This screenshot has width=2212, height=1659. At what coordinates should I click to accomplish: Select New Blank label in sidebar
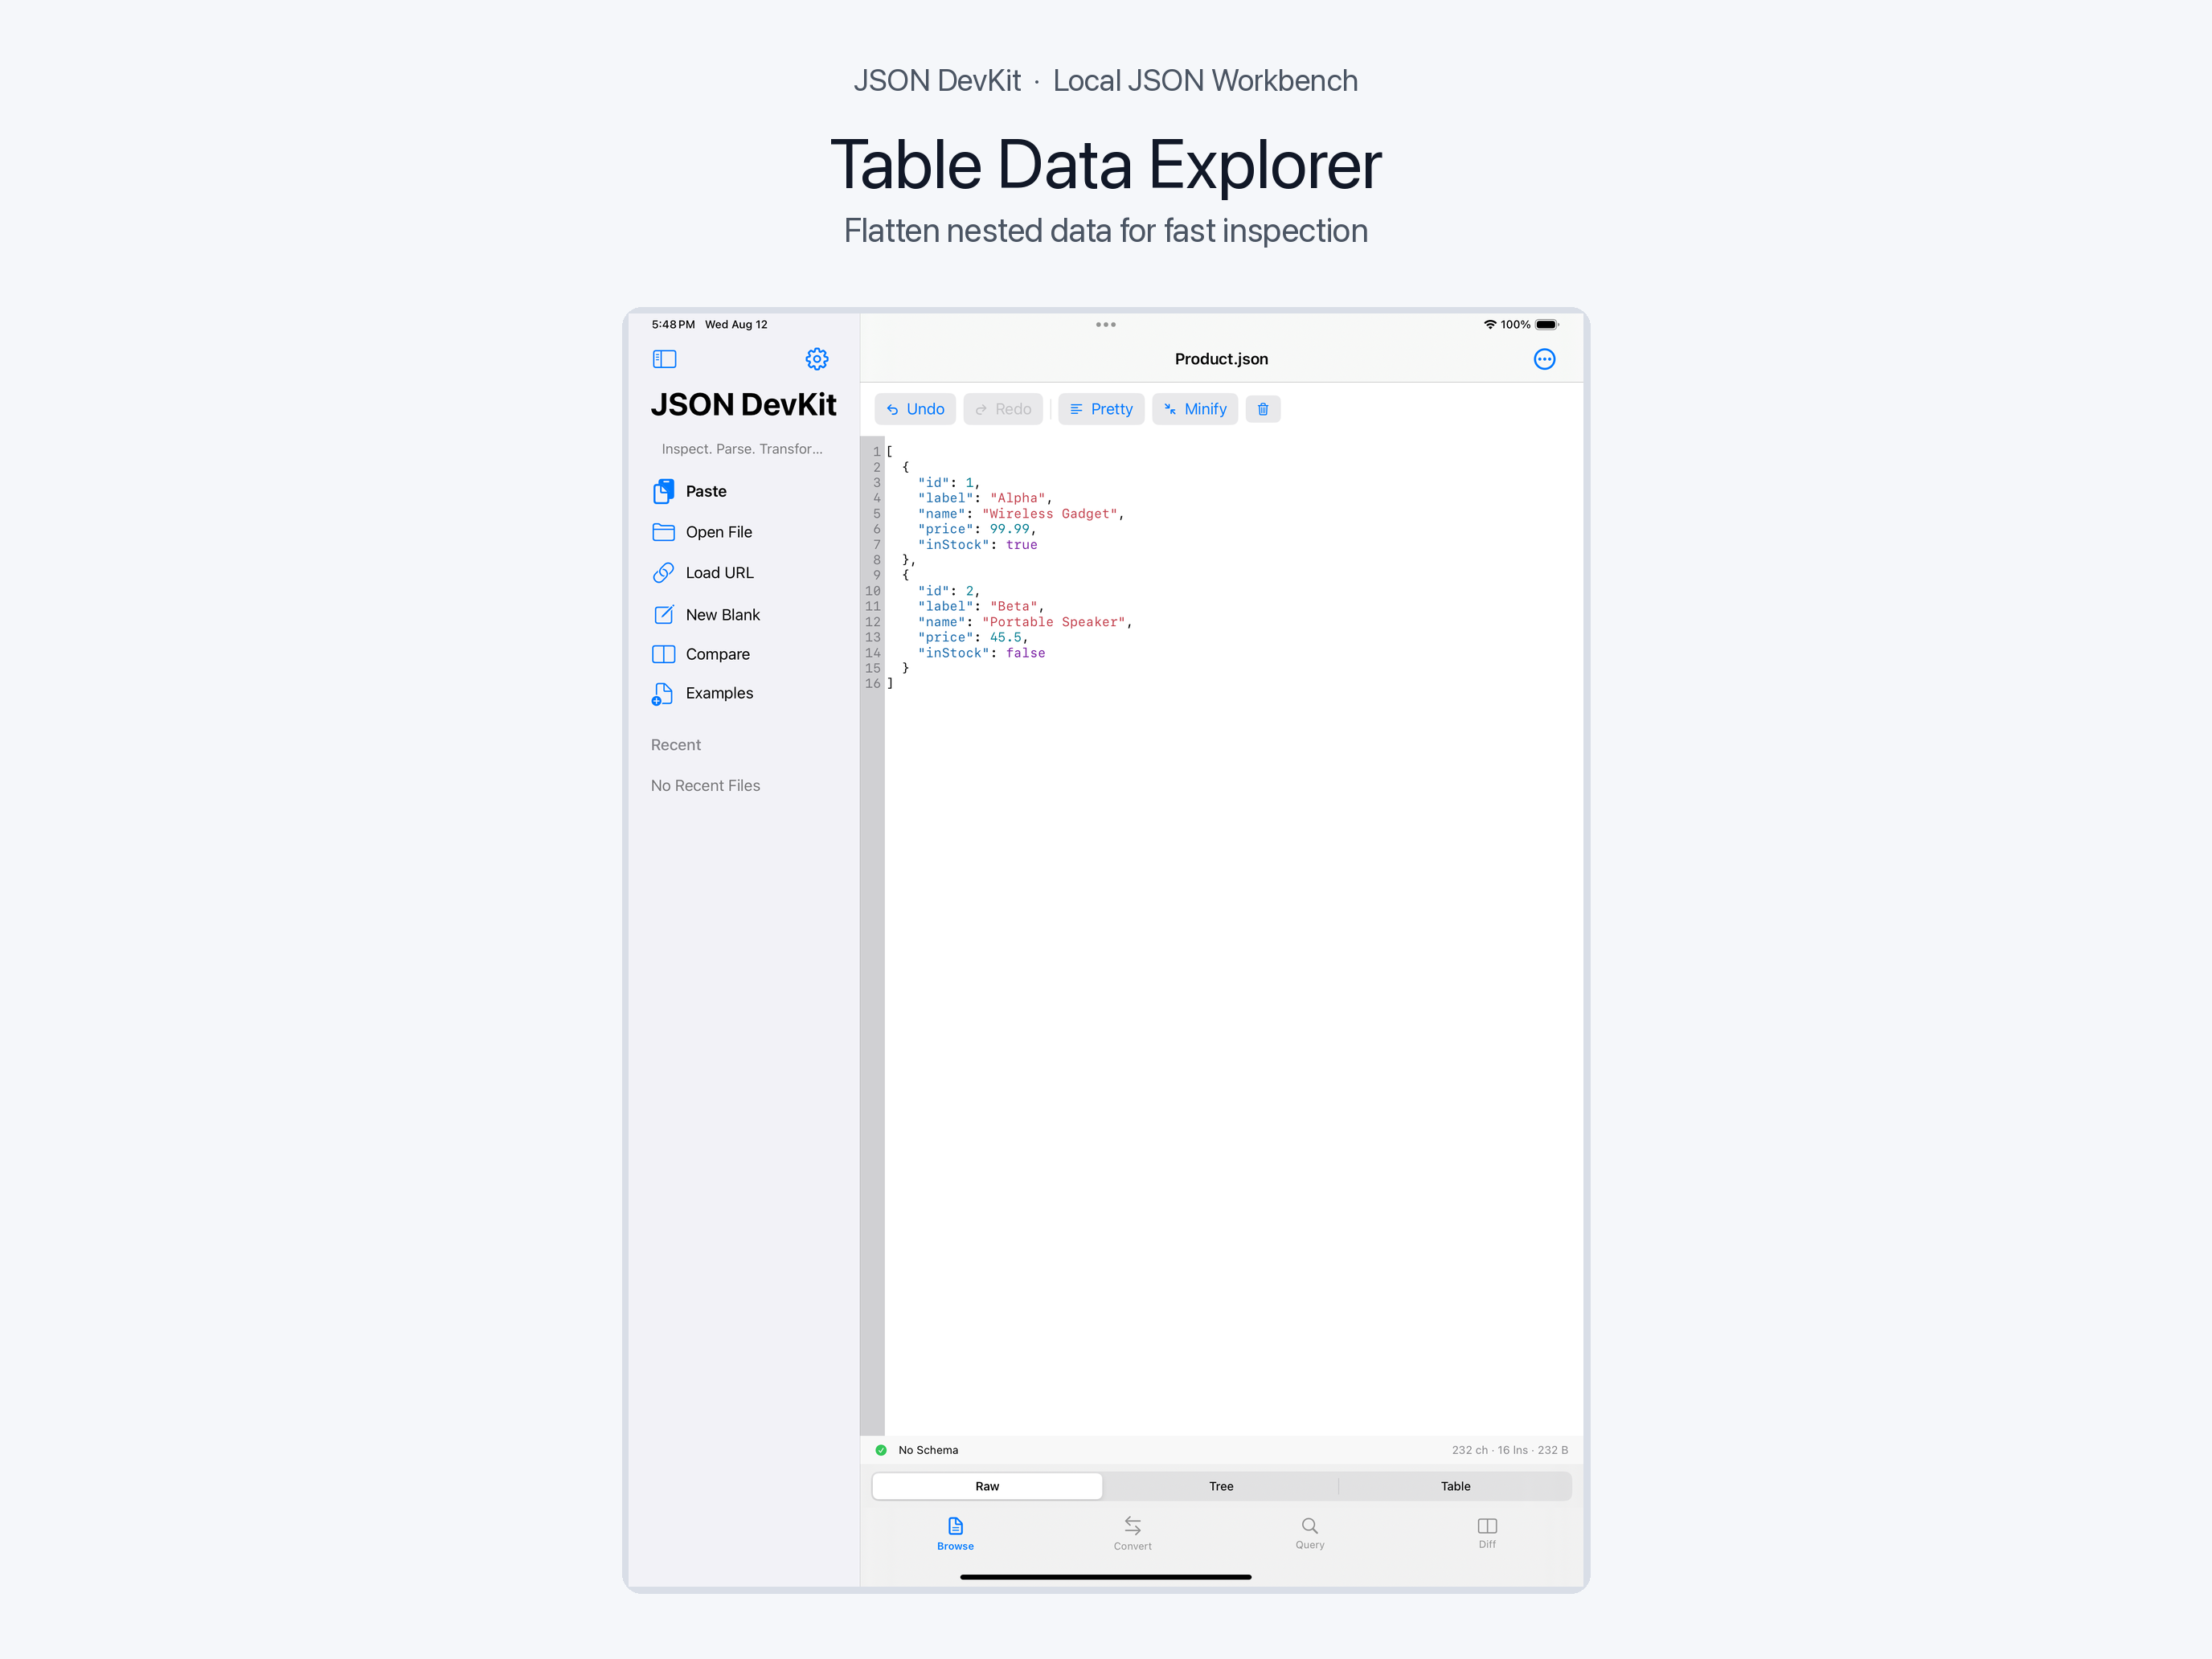point(722,615)
